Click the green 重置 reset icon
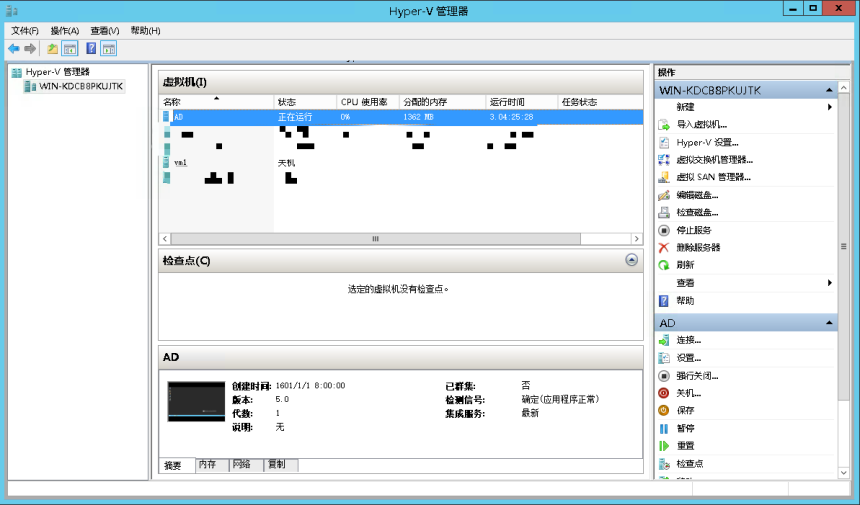Screen dimensions: 860x505 coord(664,446)
